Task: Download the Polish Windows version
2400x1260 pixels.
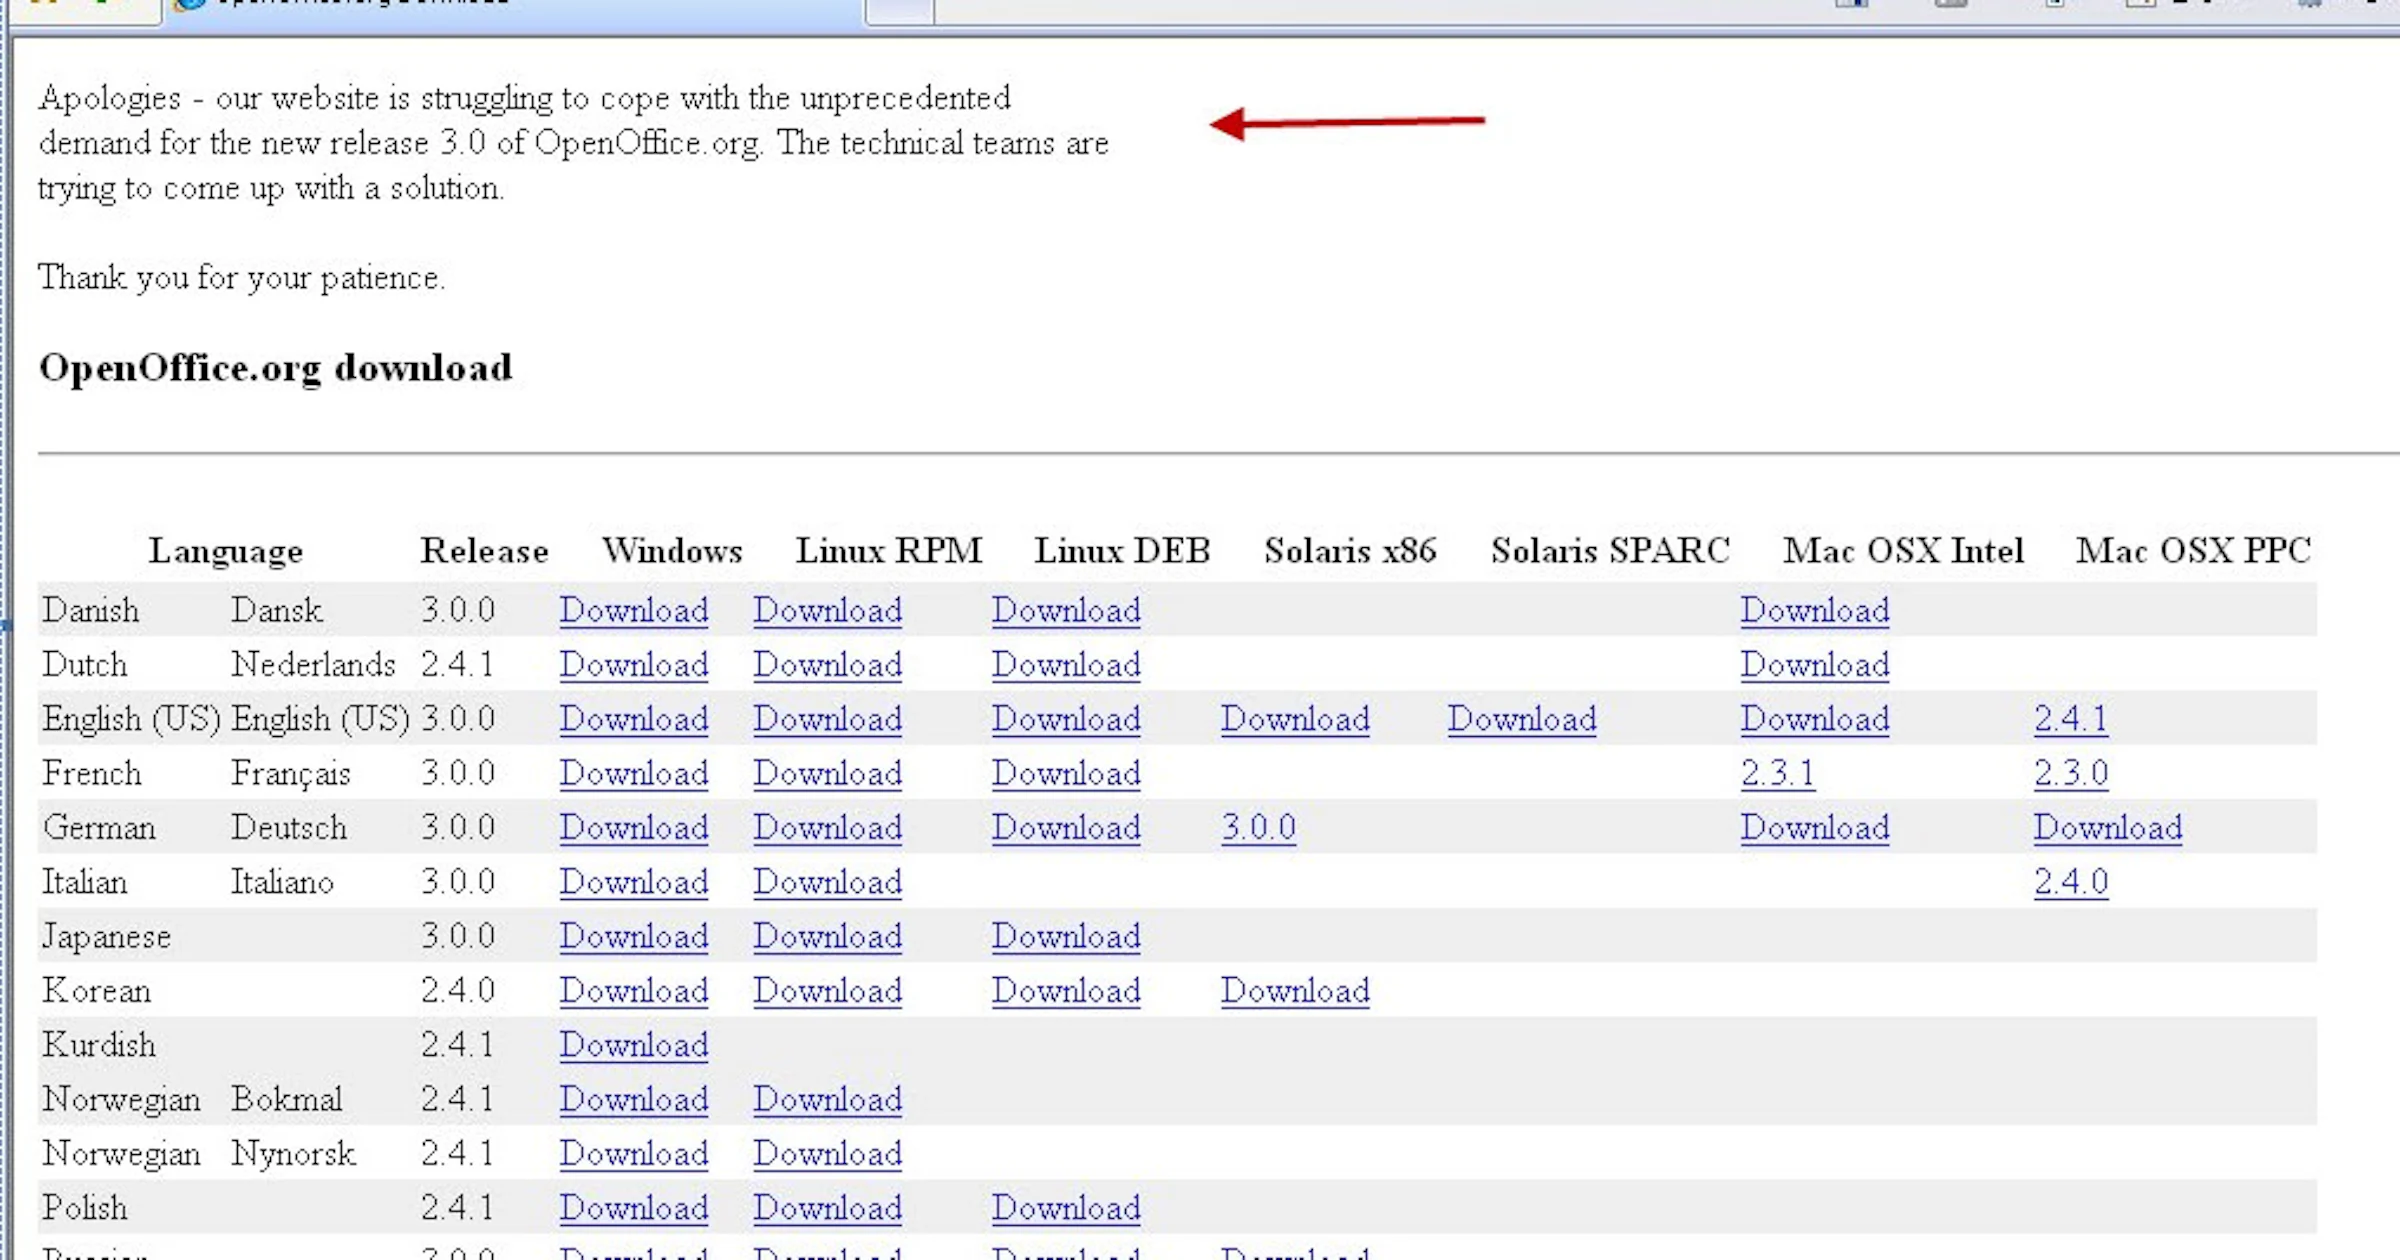Action: [x=634, y=1208]
